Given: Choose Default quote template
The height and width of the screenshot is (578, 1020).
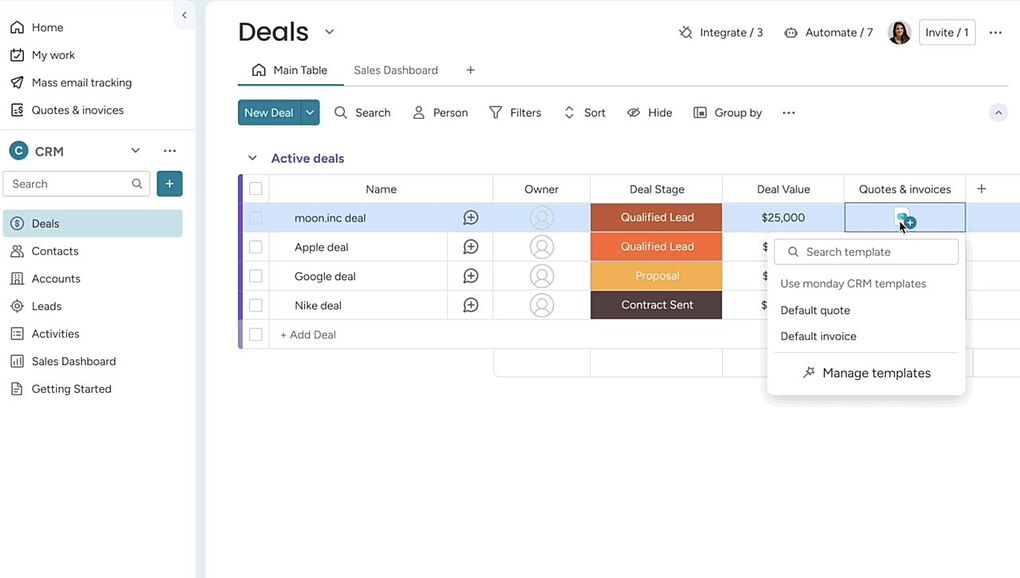Looking at the screenshot, I should point(815,310).
